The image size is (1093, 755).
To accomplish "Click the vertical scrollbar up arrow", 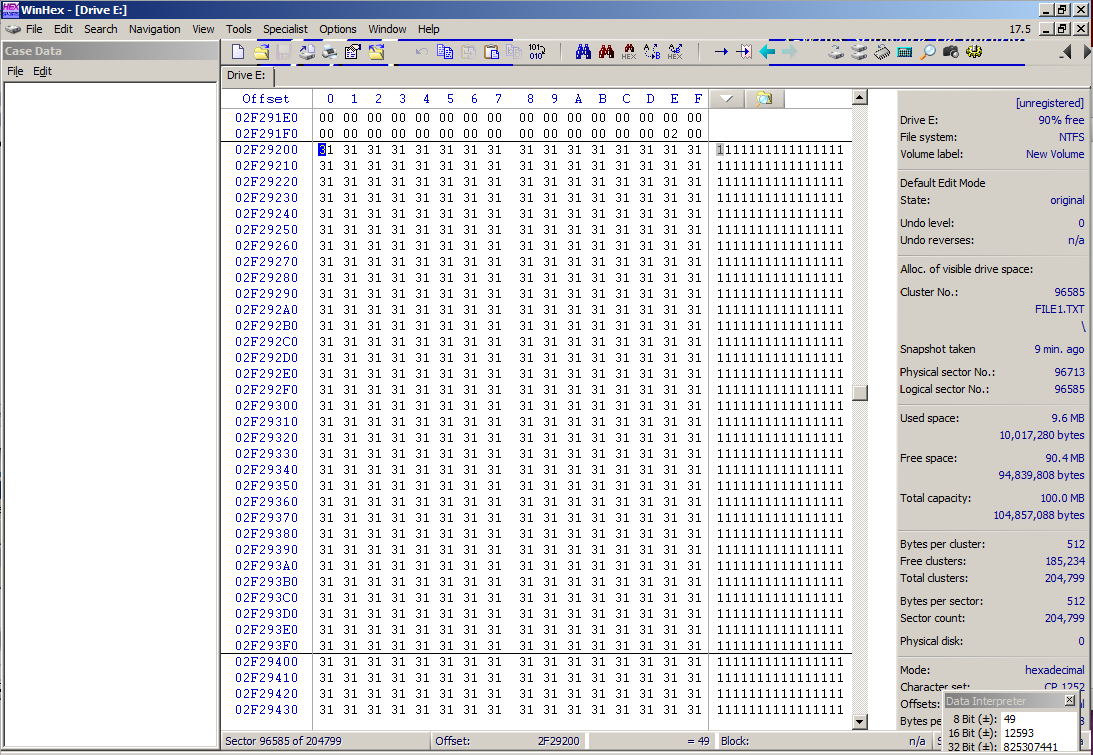I will 859,97.
